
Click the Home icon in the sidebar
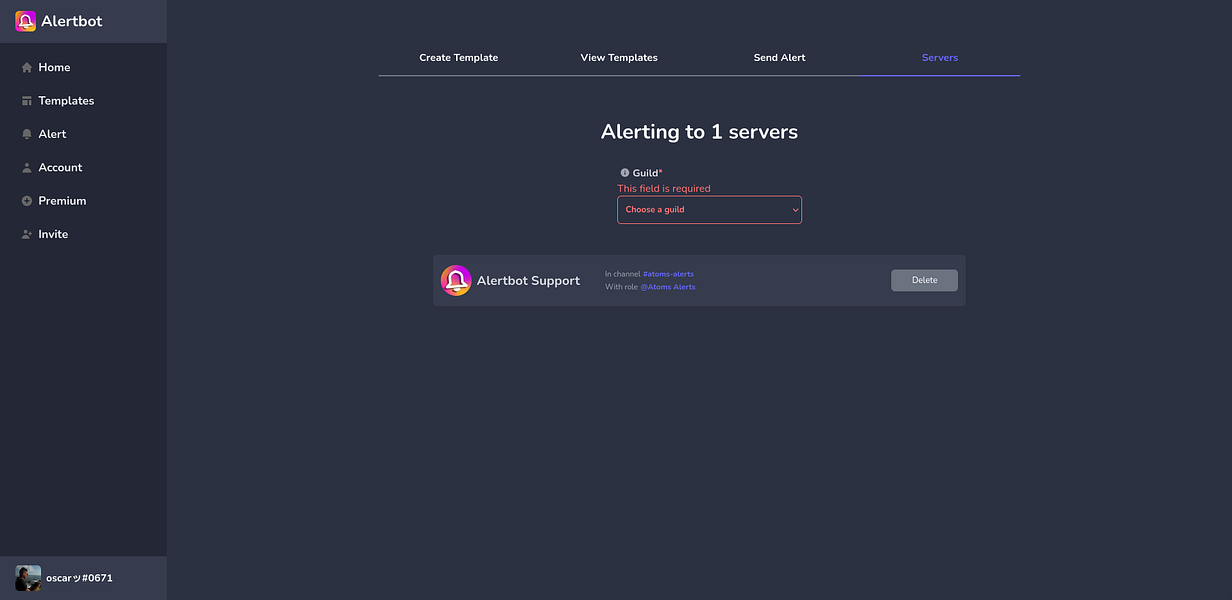pyautogui.click(x=26, y=67)
